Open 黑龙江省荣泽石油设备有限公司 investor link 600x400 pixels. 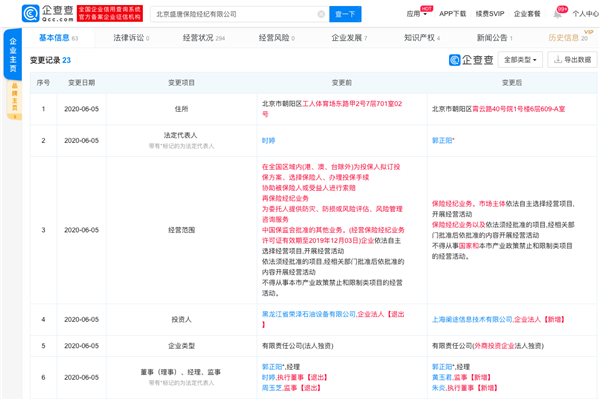tap(309, 314)
